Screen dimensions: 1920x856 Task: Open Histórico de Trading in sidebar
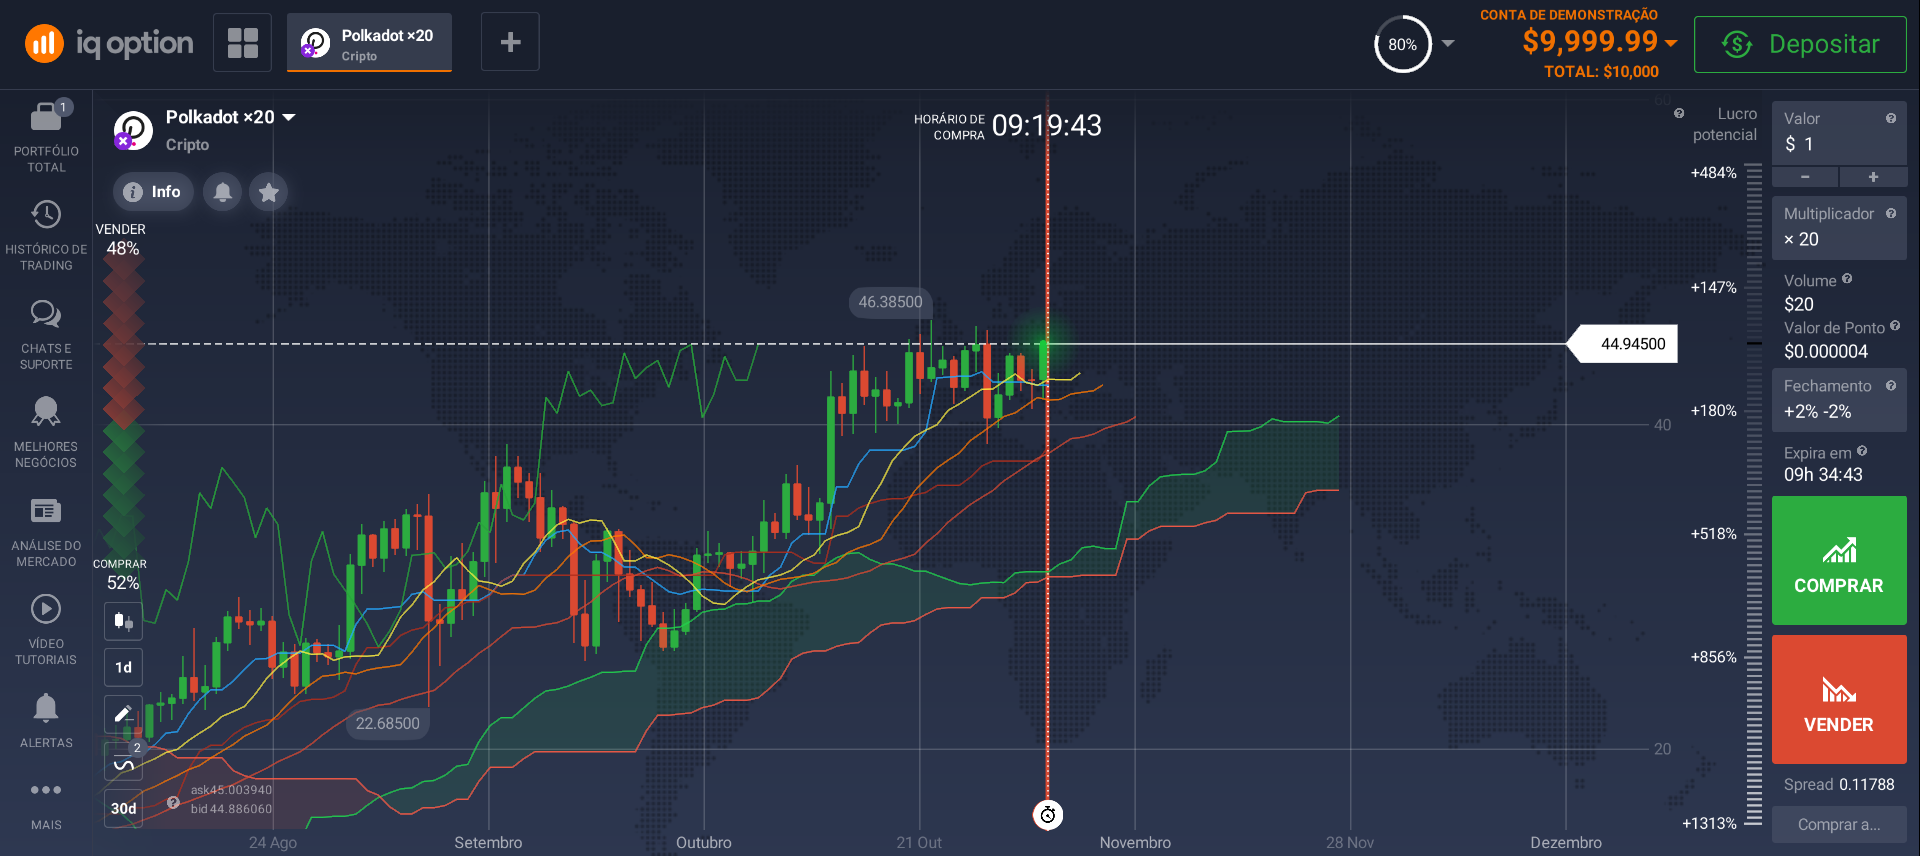[46, 236]
